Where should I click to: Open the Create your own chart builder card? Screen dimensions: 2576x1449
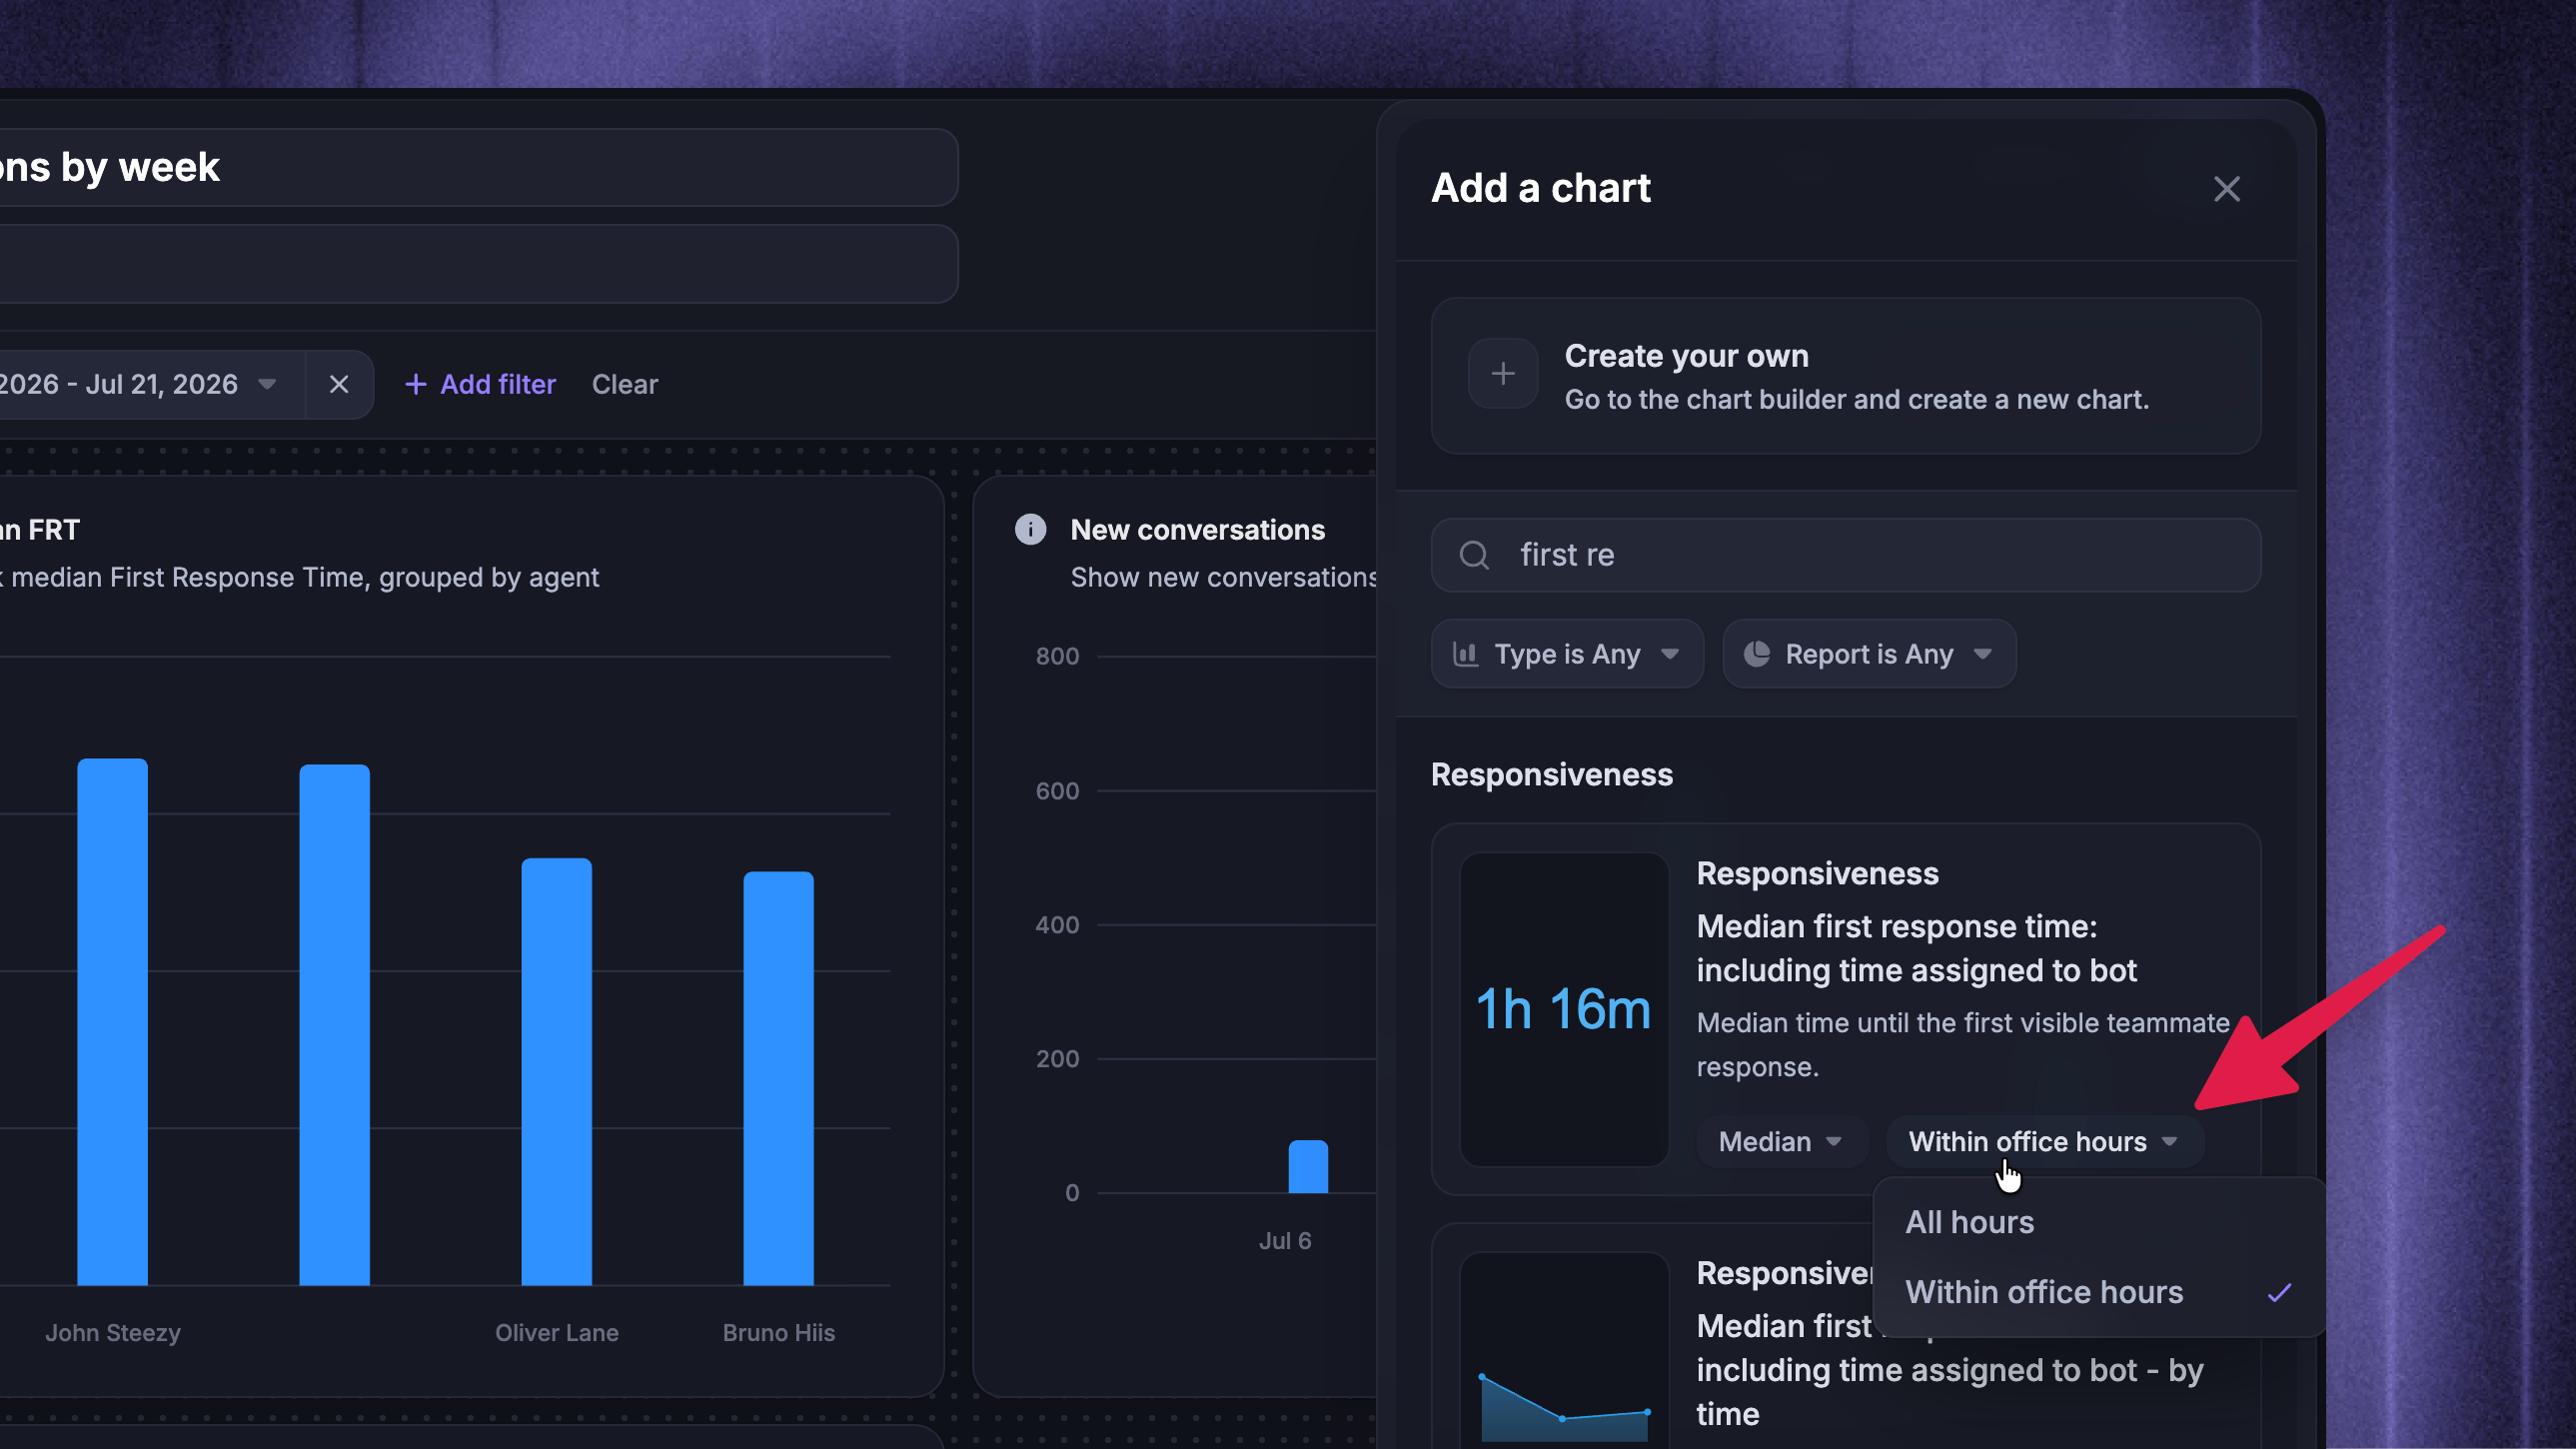1845,376
